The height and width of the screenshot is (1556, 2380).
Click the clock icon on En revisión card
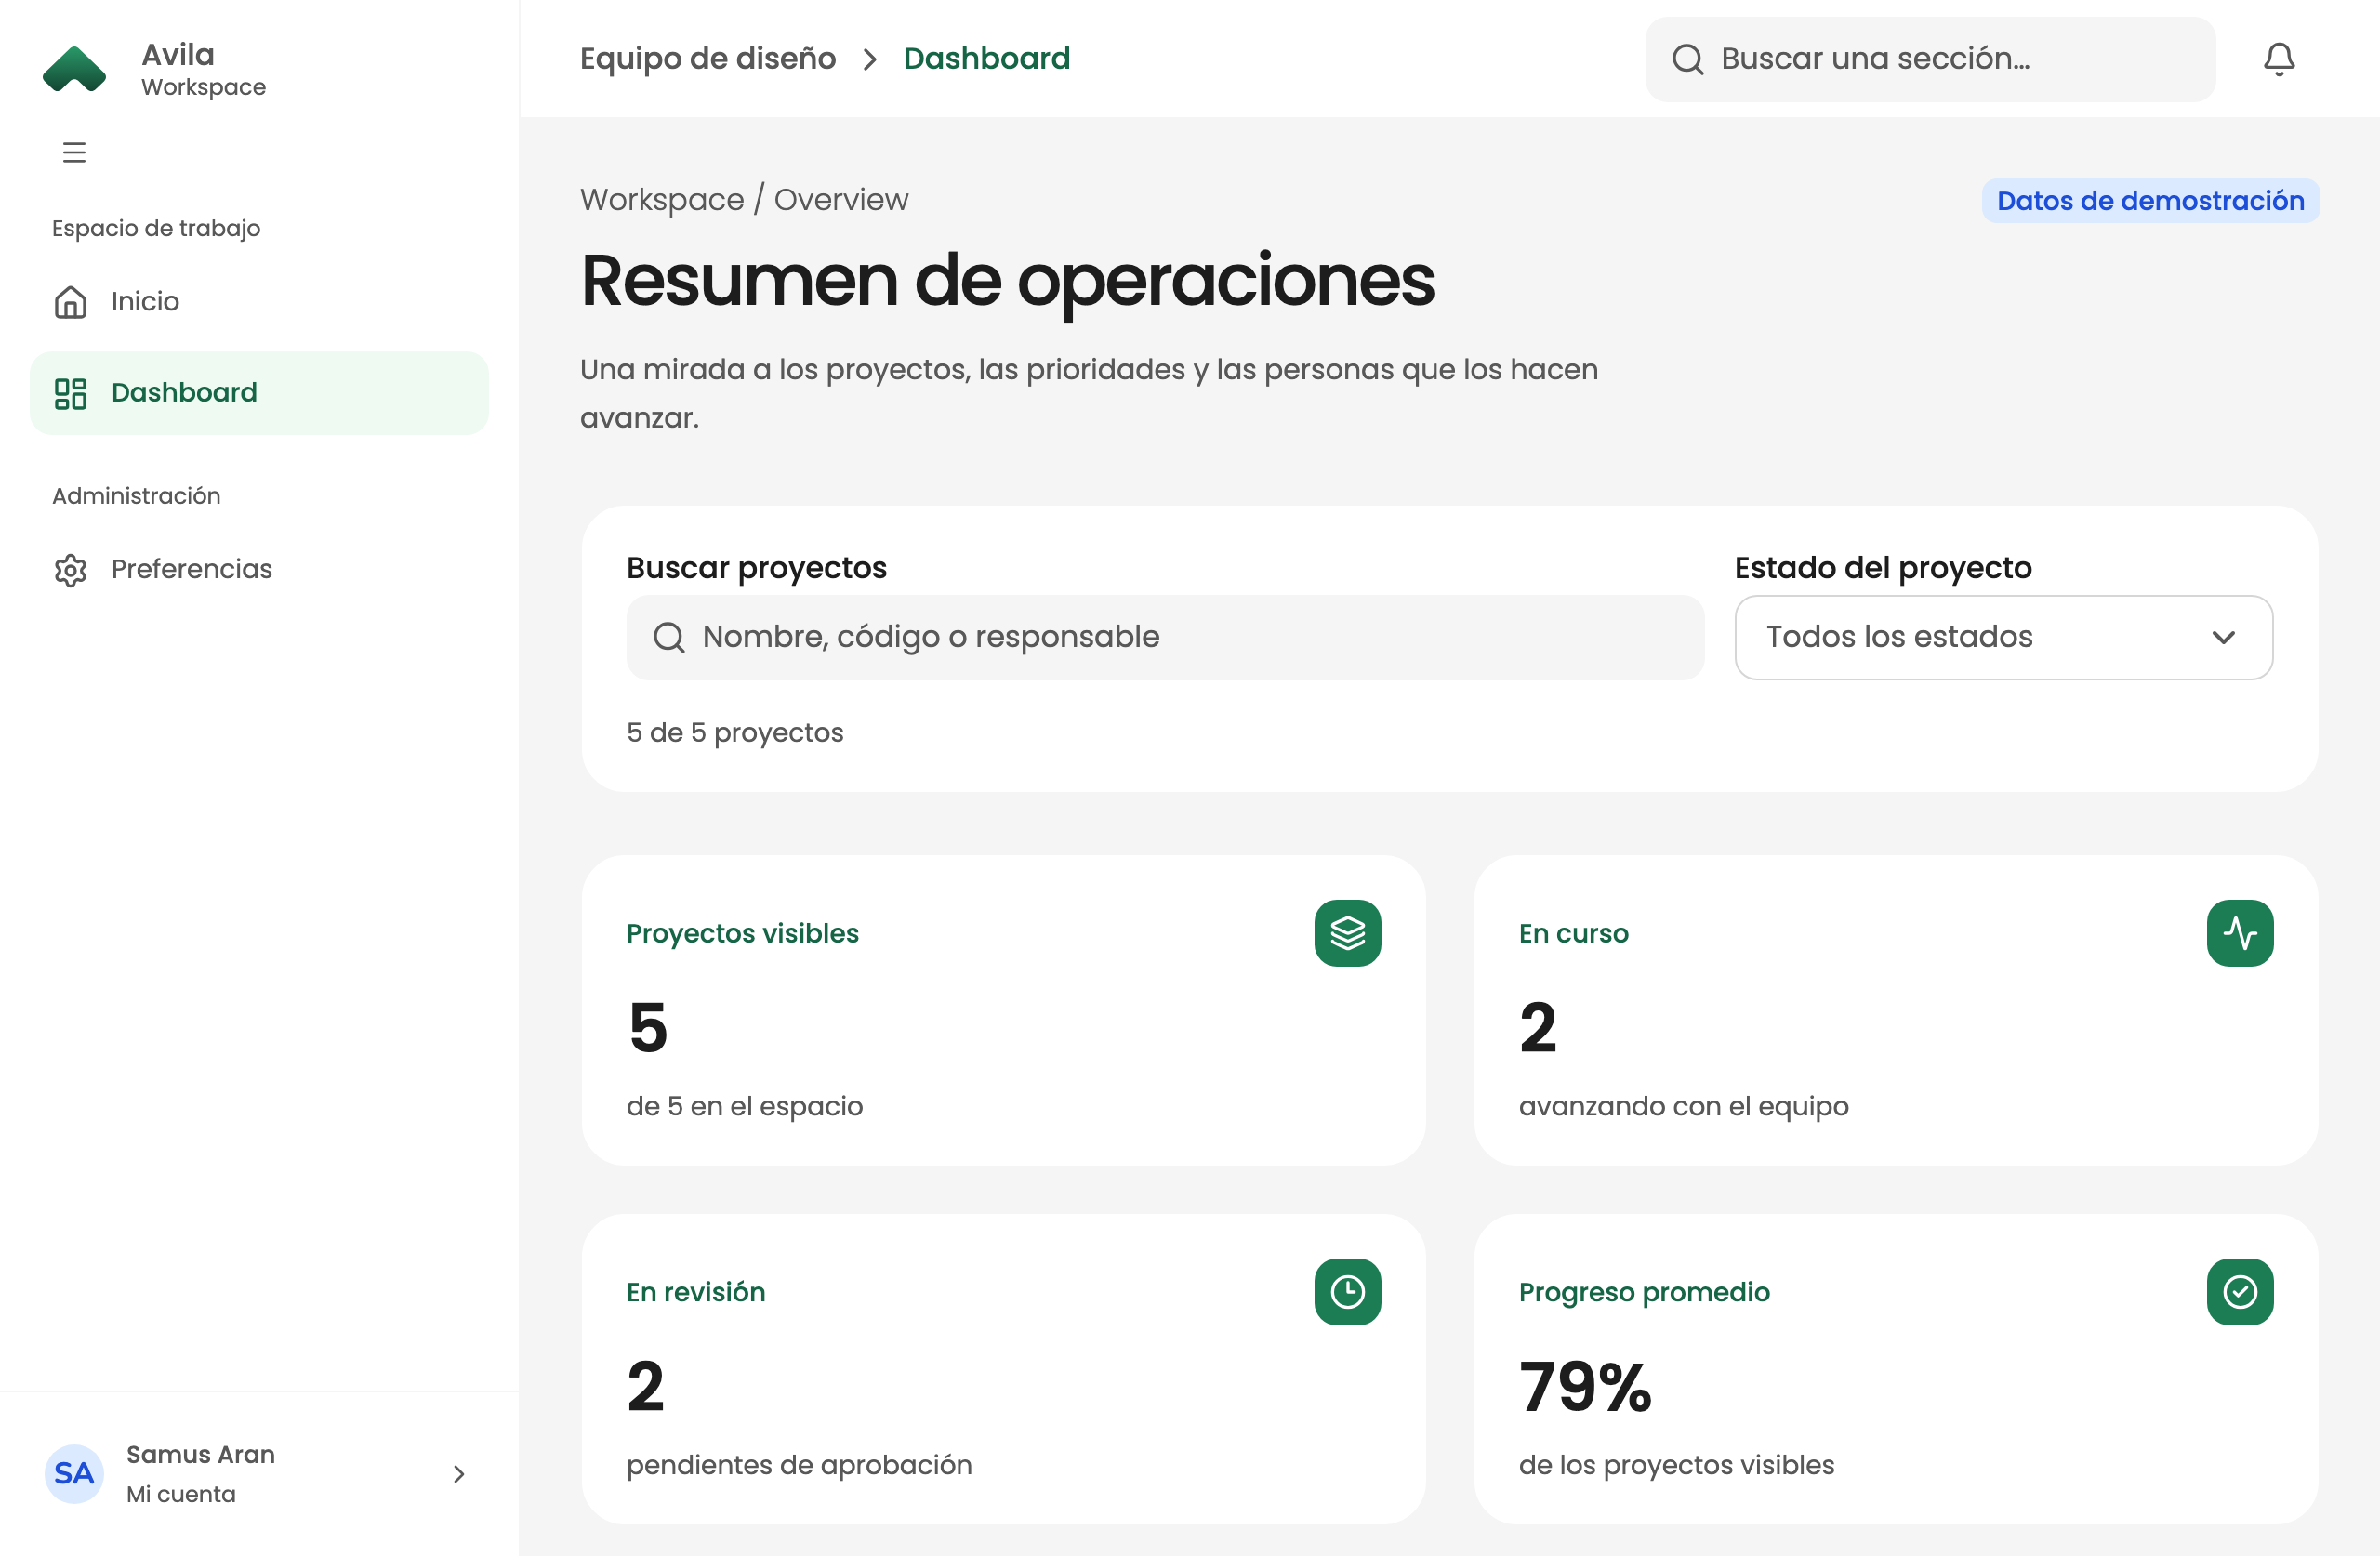click(1347, 1291)
